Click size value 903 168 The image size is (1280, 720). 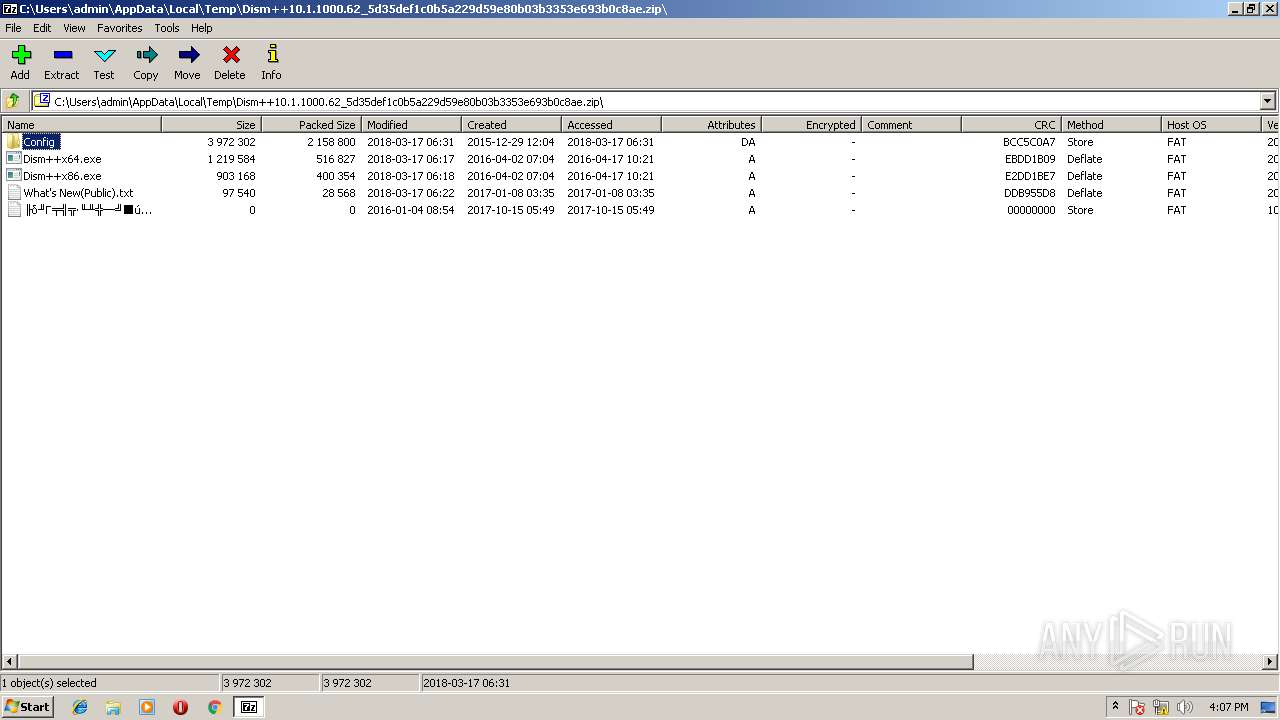point(231,176)
